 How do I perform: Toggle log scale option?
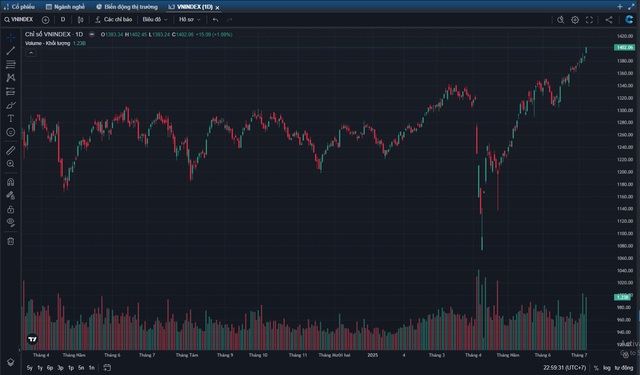tap(607, 368)
